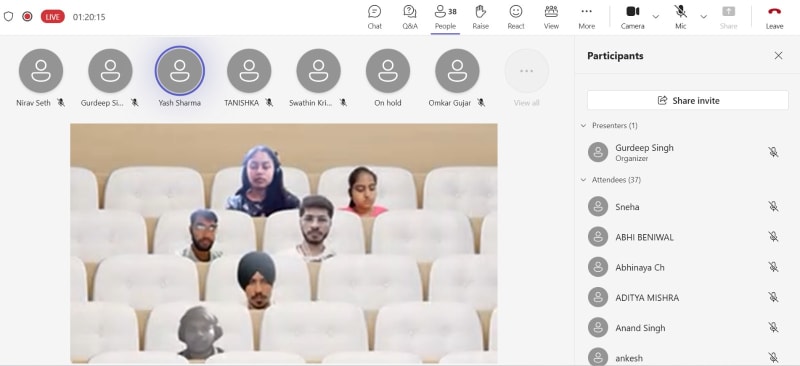Collapse the Attendees (37) section

pos(583,180)
